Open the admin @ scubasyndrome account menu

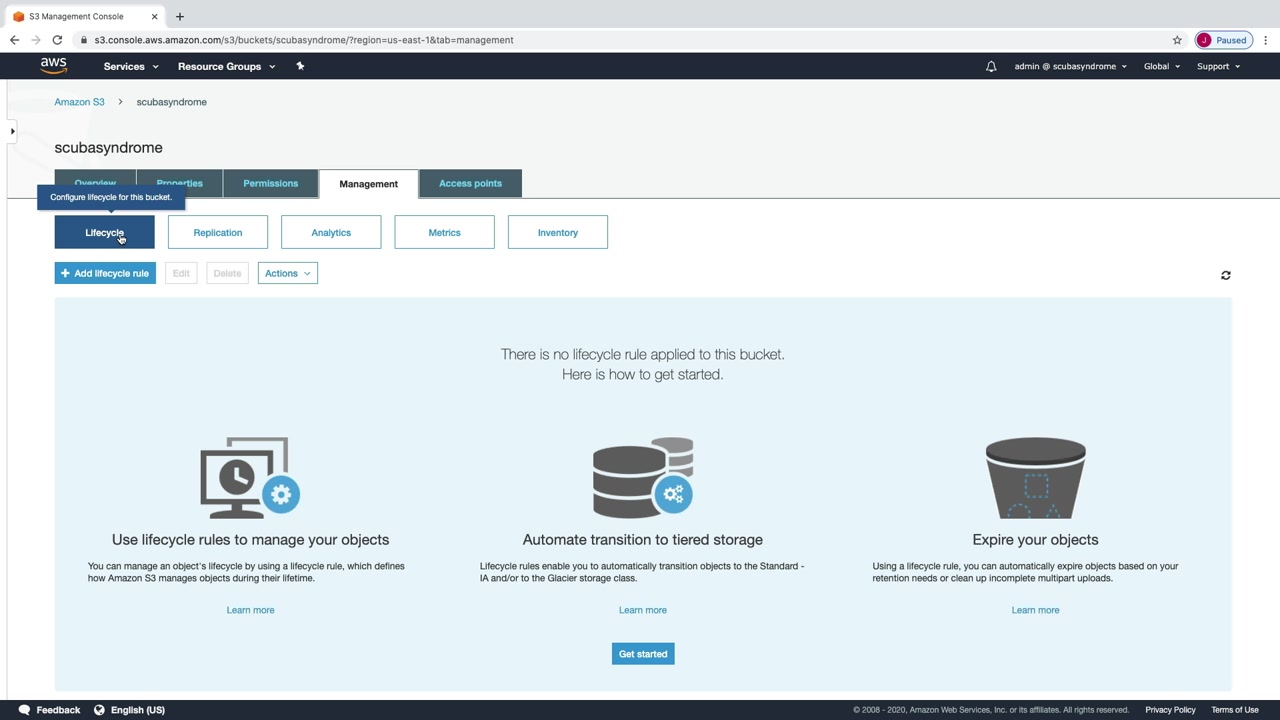[1070, 66]
